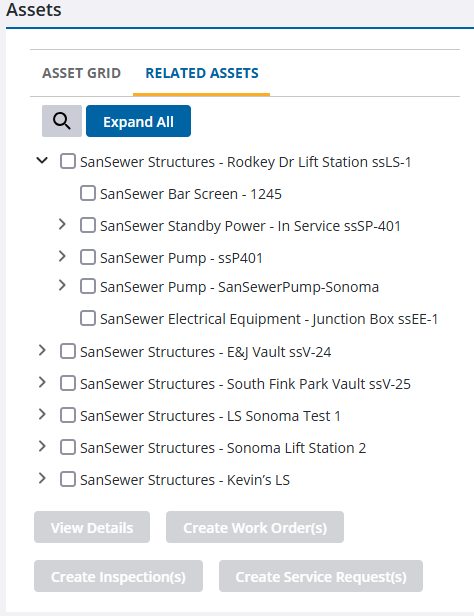Screen dimensions: 474x616
Task: Expand the SanSewer Pump ssP401 node
Action: coord(62,257)
